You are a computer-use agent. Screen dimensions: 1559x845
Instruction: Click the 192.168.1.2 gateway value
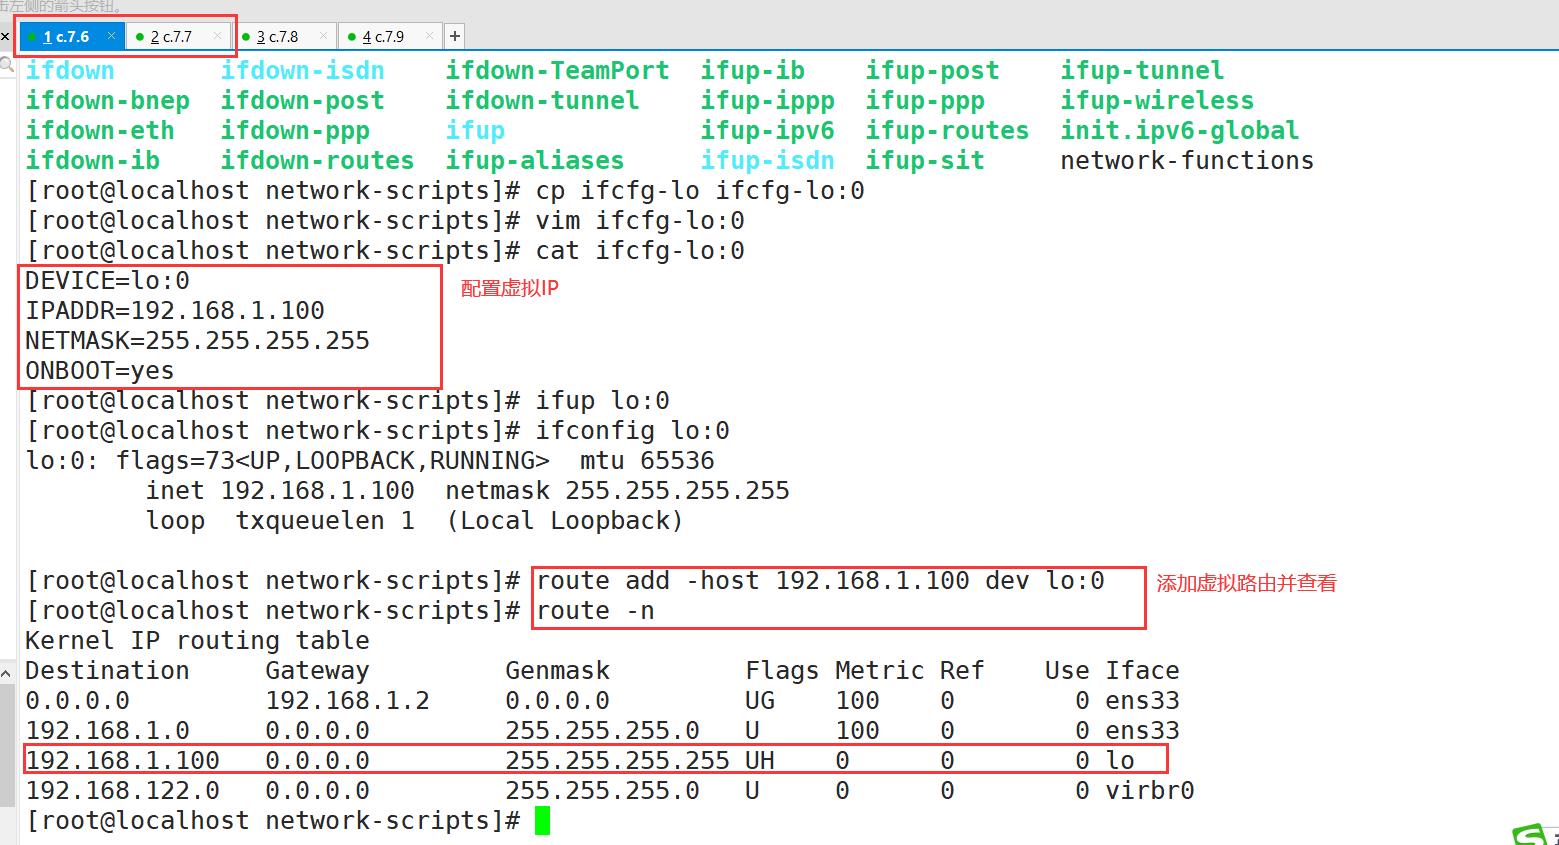pyautogui.click(x=347, y=701)
